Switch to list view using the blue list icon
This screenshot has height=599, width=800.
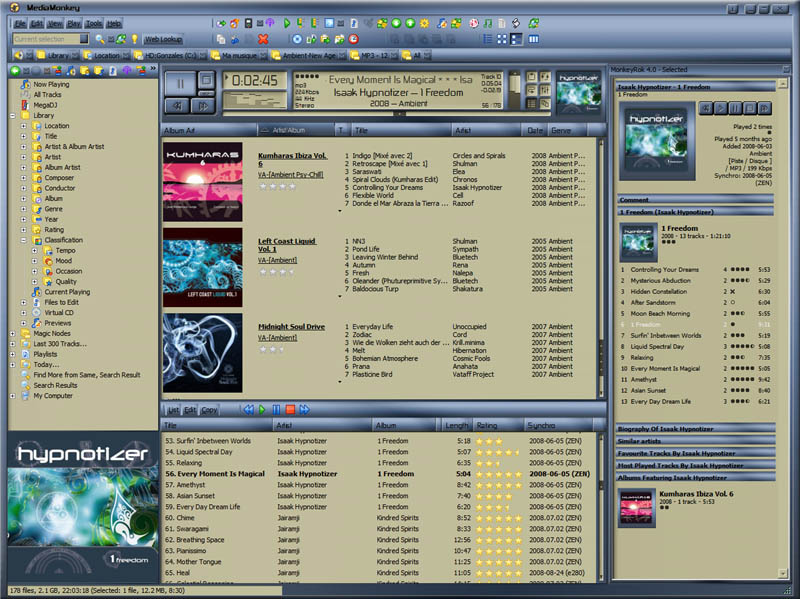[488, 39]
